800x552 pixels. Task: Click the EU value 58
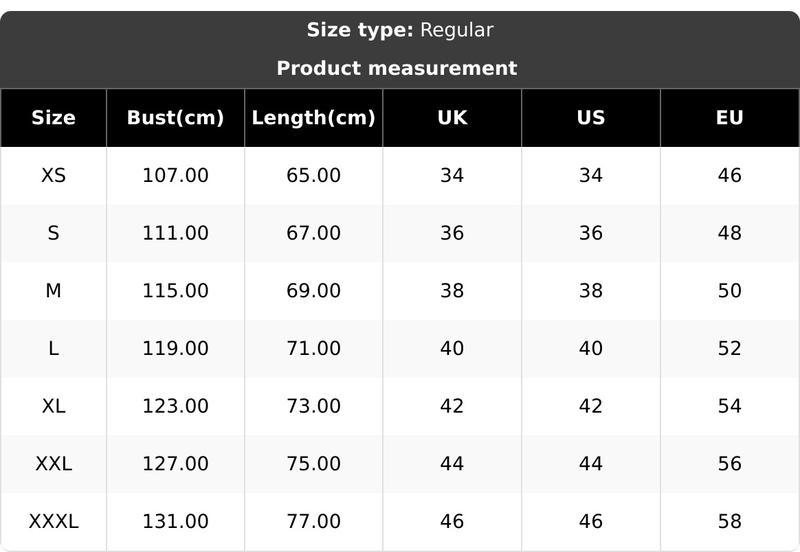click(729, 521)
